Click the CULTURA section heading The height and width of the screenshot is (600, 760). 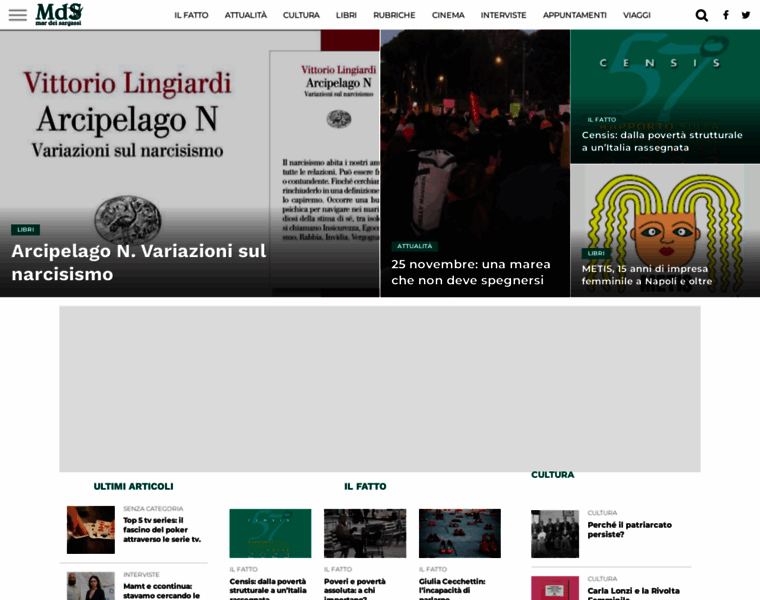553,475
